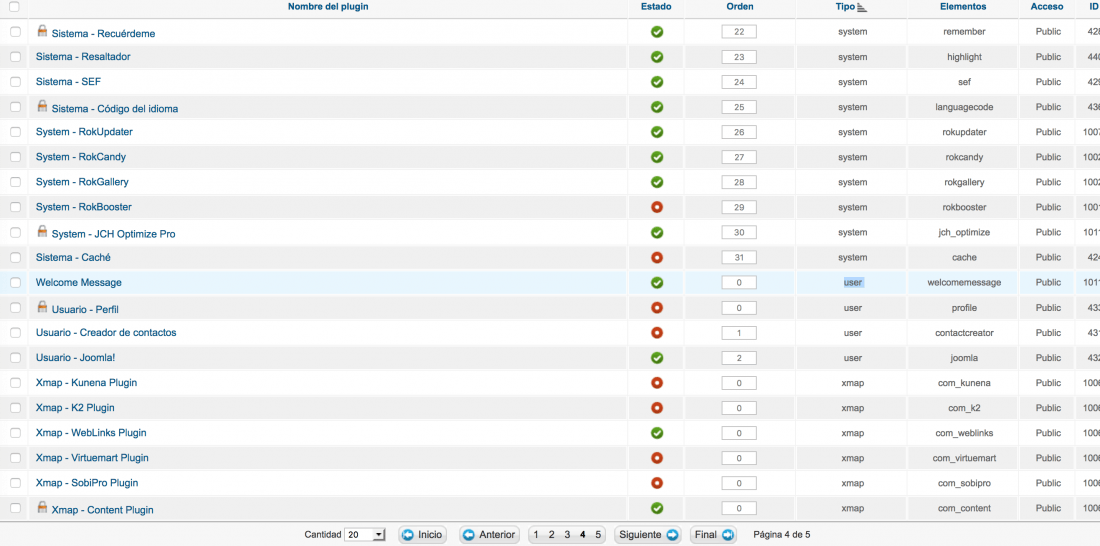Click status icon of Sistema - SEF
Viewport: 1100px width, 546px height.
[x=657, y=82]
